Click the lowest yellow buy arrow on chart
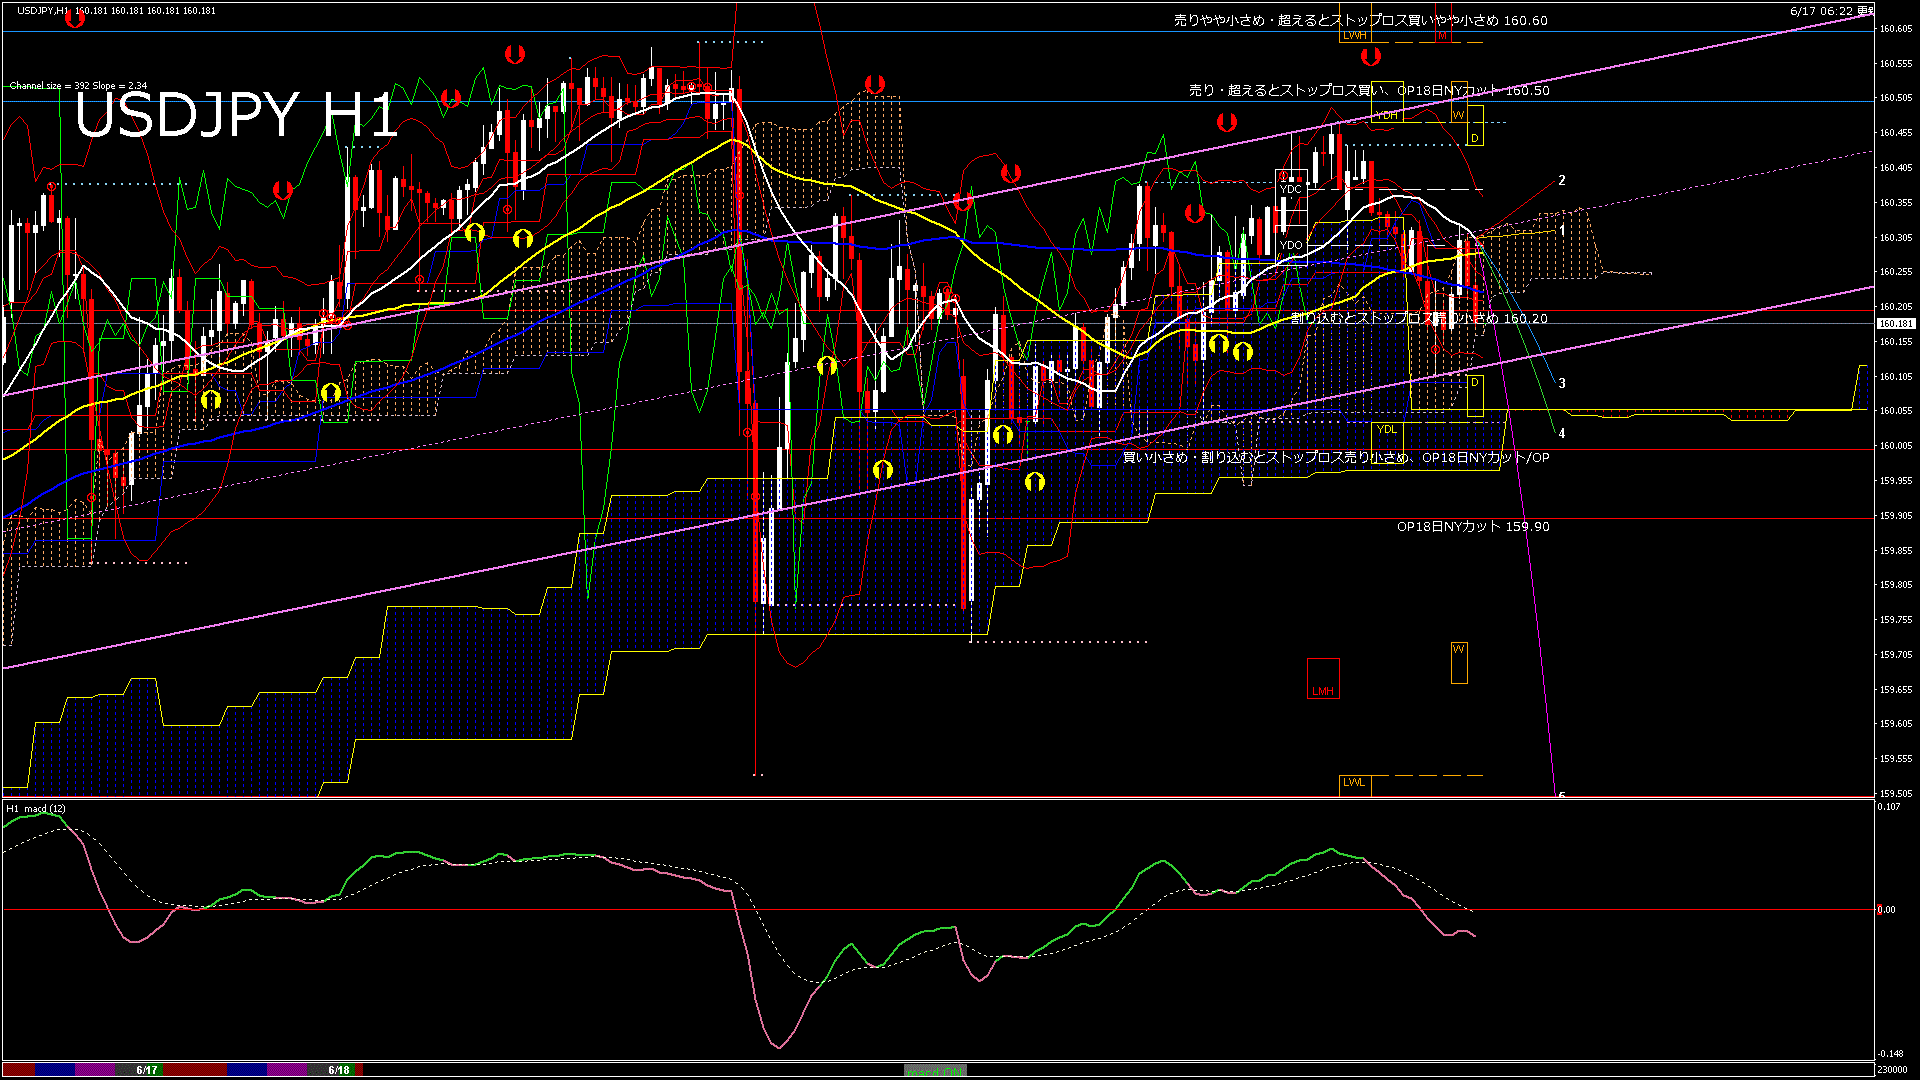Screen dimensions: 1920x1080 pyautogui.click(x=1035, y=482)
